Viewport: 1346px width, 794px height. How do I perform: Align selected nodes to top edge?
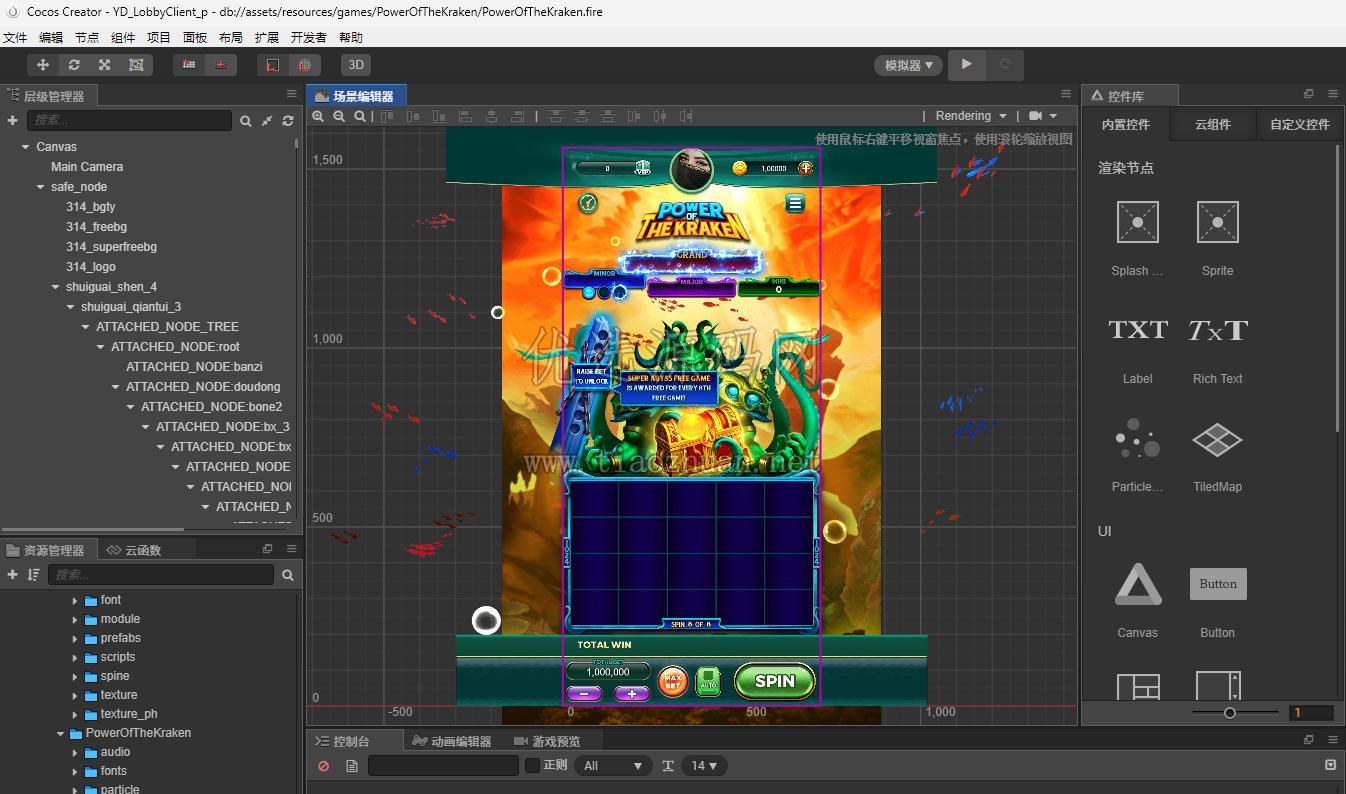[x=386, y=116]
